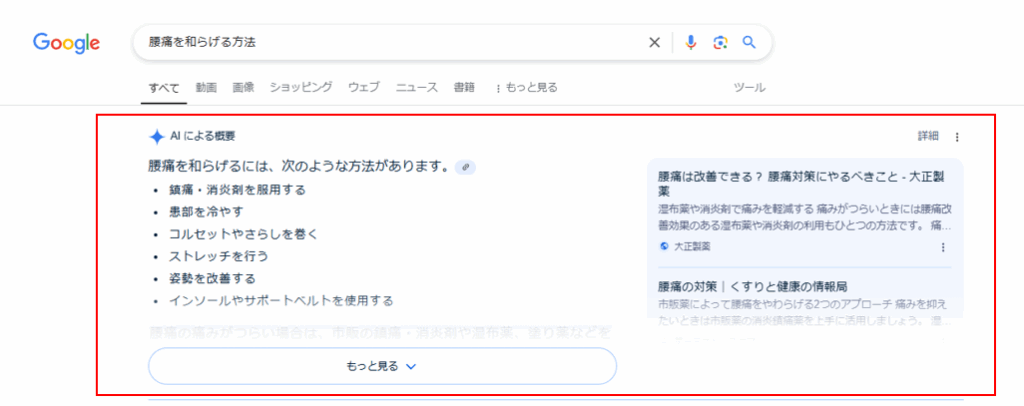
Task: Click the summary sentence 腰痛を和らげるには、次のような方法があります。
Action: 300,167
